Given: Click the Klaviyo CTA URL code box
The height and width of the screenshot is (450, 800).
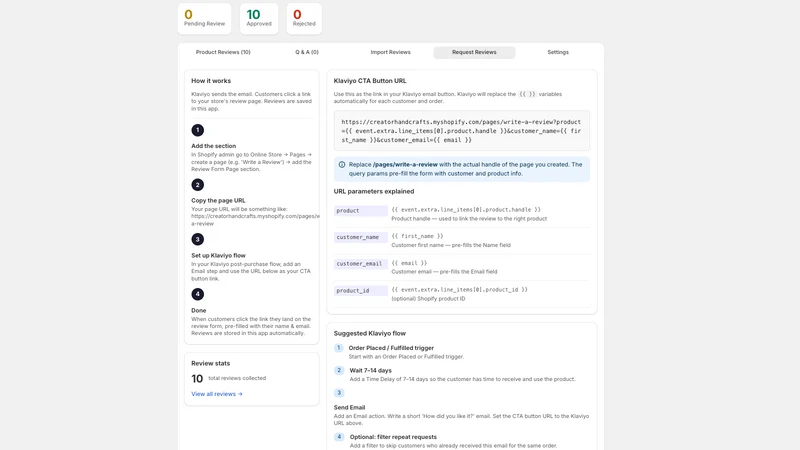Looking at the screenshot, I should pos(462,131).
